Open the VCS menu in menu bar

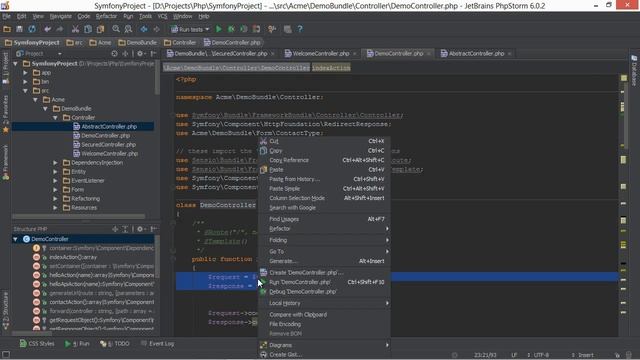click(162, 16)
